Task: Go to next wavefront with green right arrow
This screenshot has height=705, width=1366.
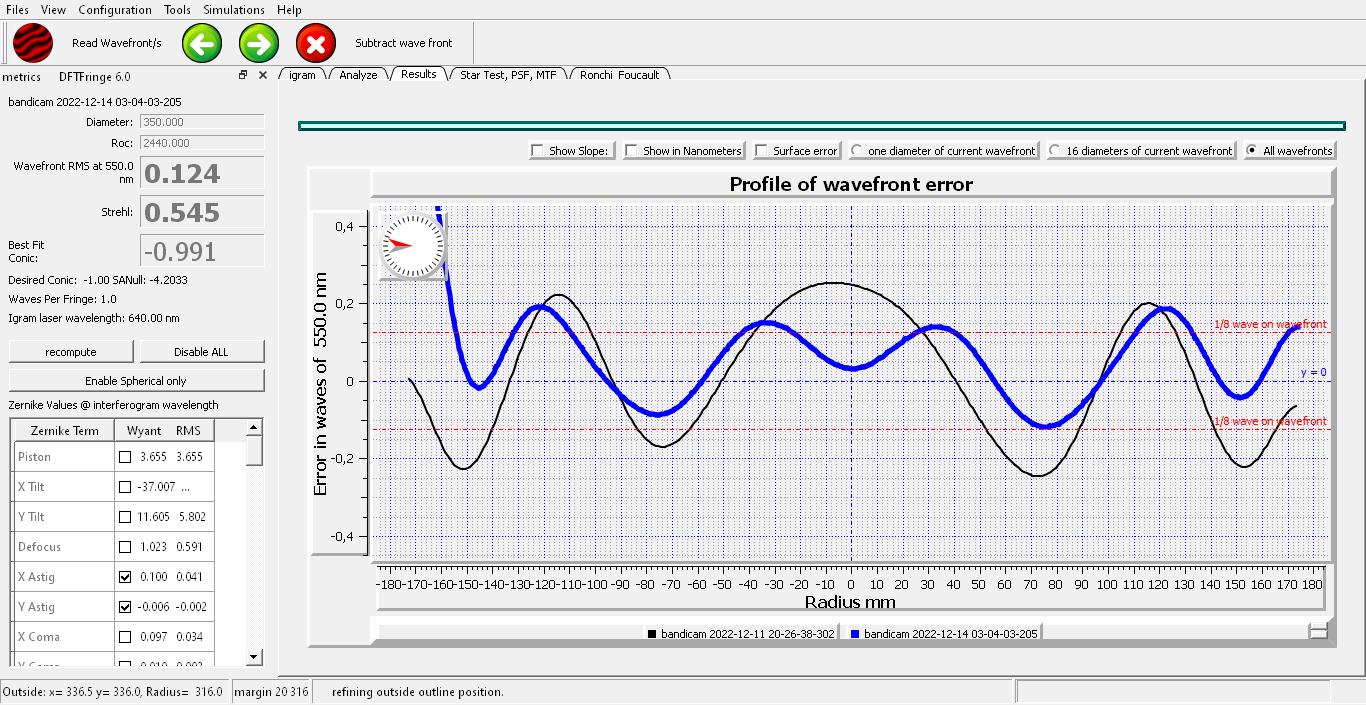Action: (x=259, y=43)
